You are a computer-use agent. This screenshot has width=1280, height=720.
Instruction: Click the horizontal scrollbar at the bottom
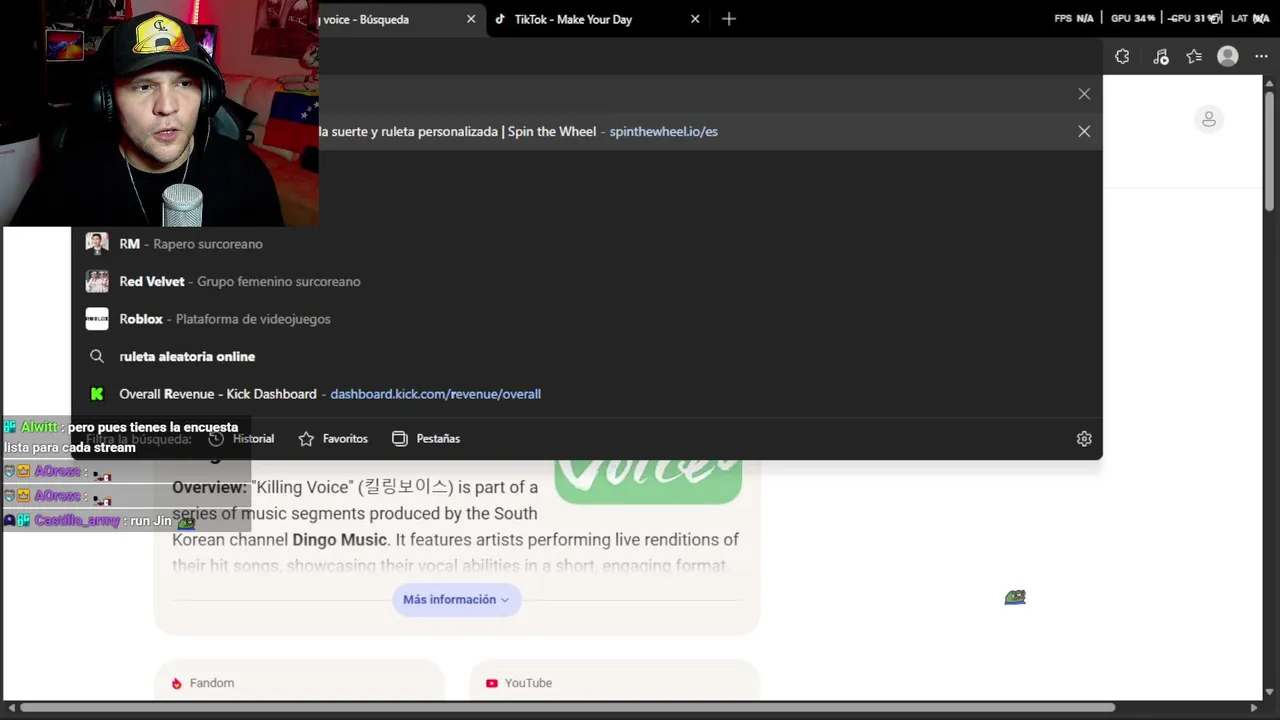click(x=568, y=708)
